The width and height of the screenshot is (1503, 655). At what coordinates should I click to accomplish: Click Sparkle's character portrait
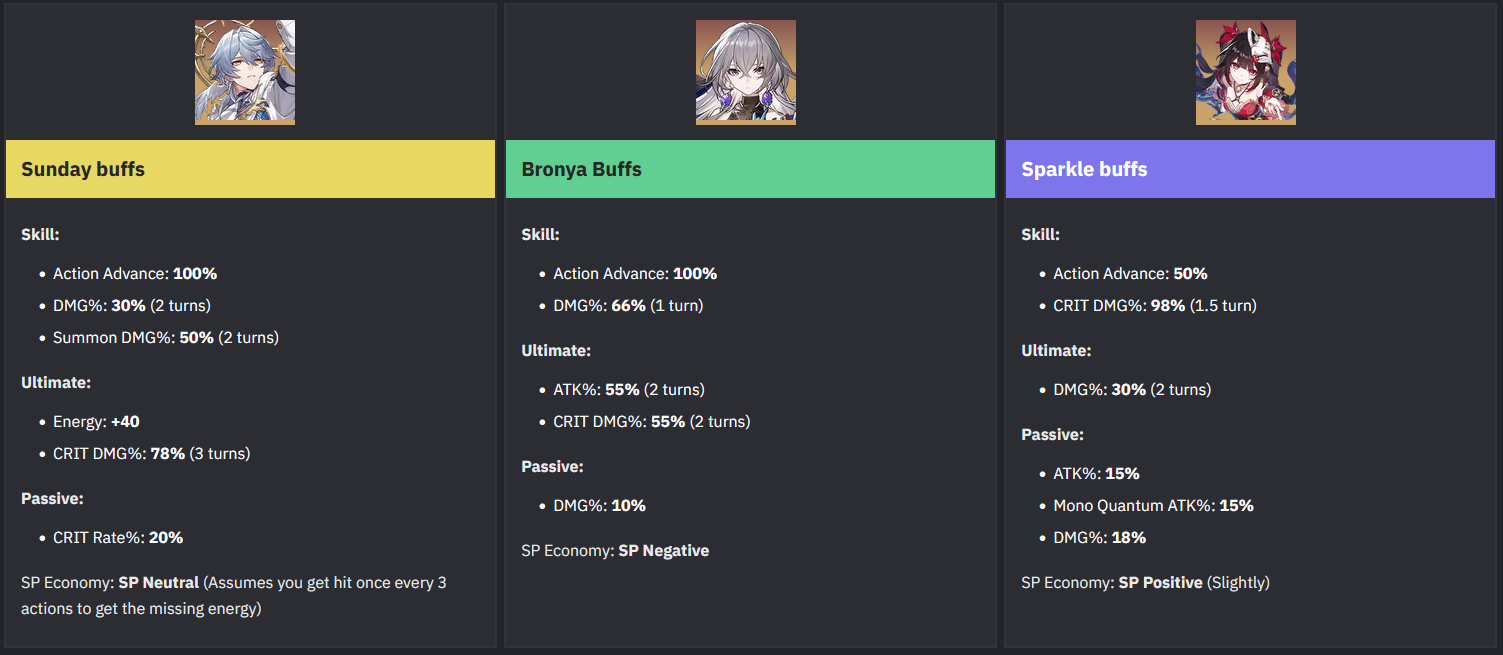tap(1246, 72)
